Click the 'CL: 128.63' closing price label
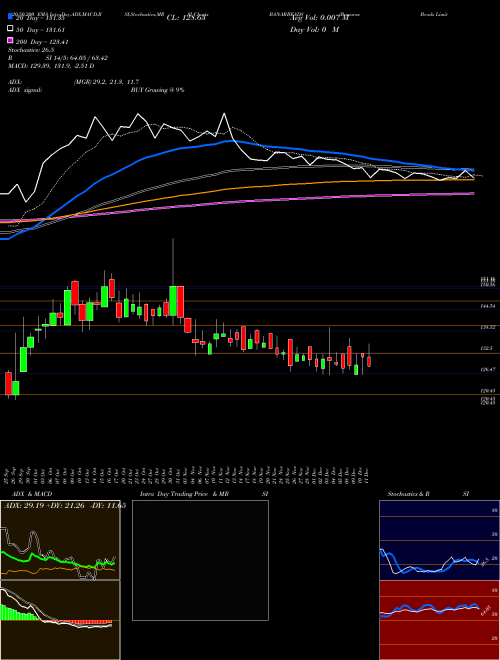 click(186, 18)
